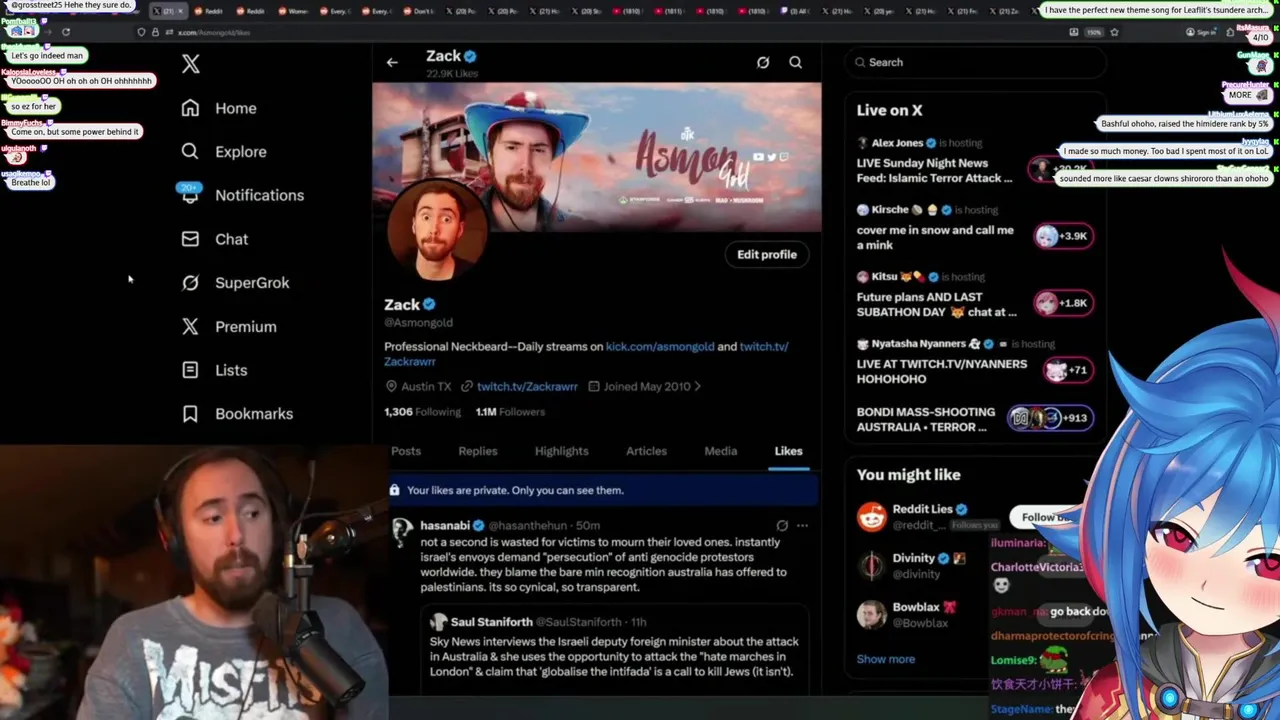
Task: Click the @Asmongold handle text
Action: coord(418,323)
